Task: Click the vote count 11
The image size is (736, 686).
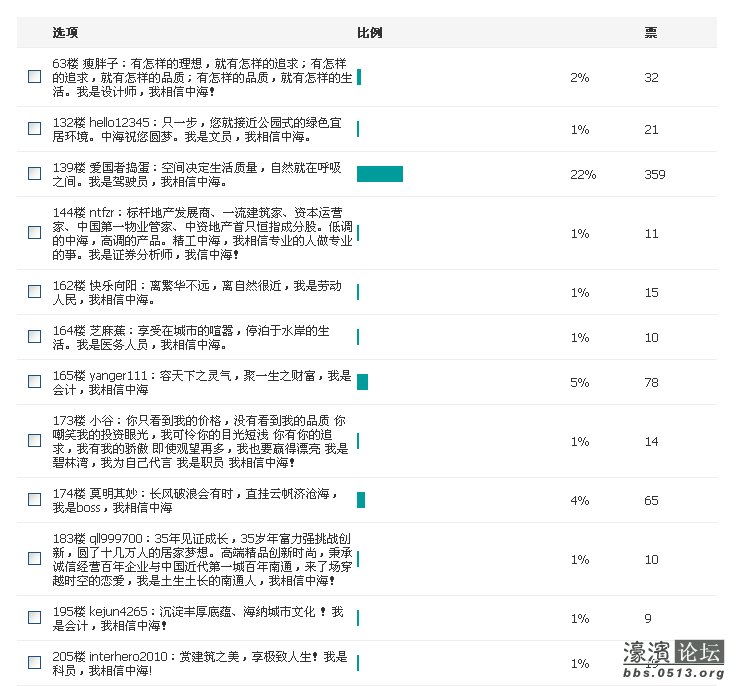Action: [652, 234]
